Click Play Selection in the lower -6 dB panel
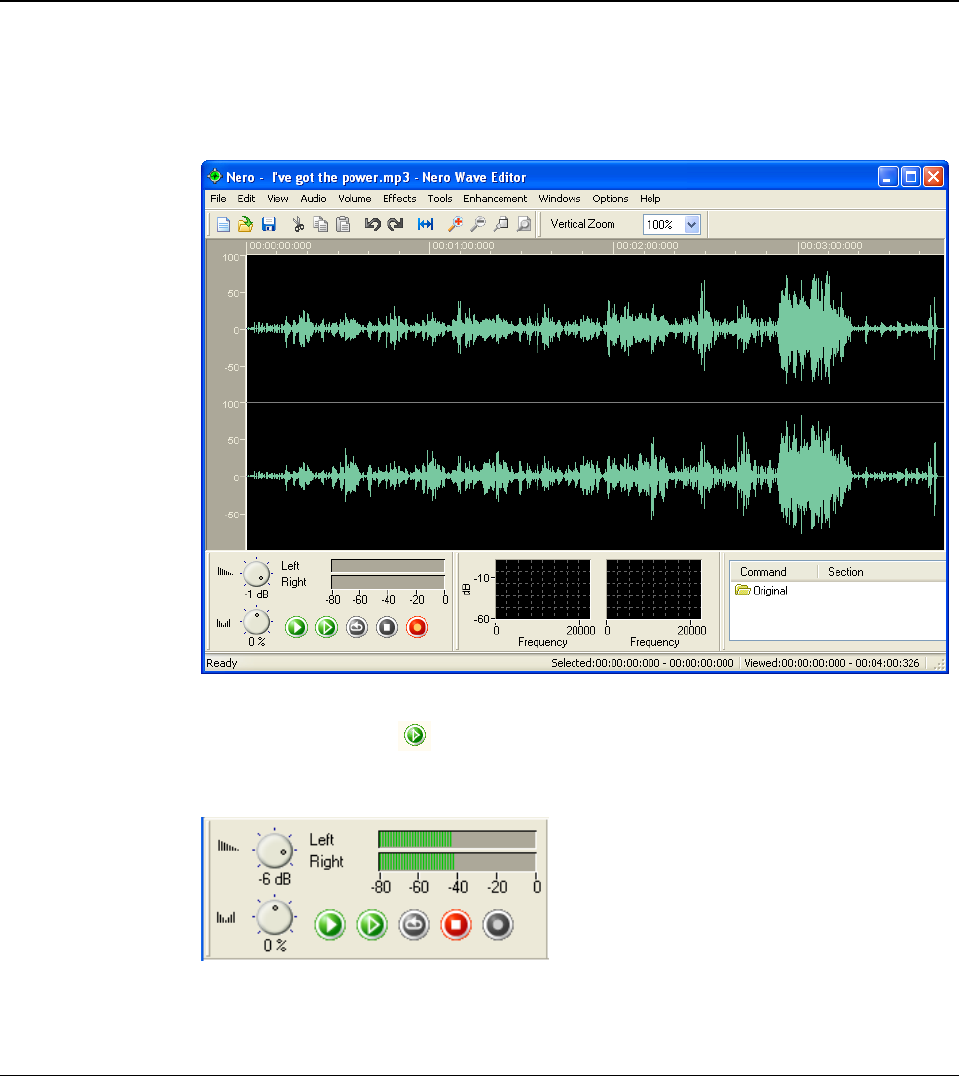This screenshot has width=959, height=1076. [x=372, y=924]
